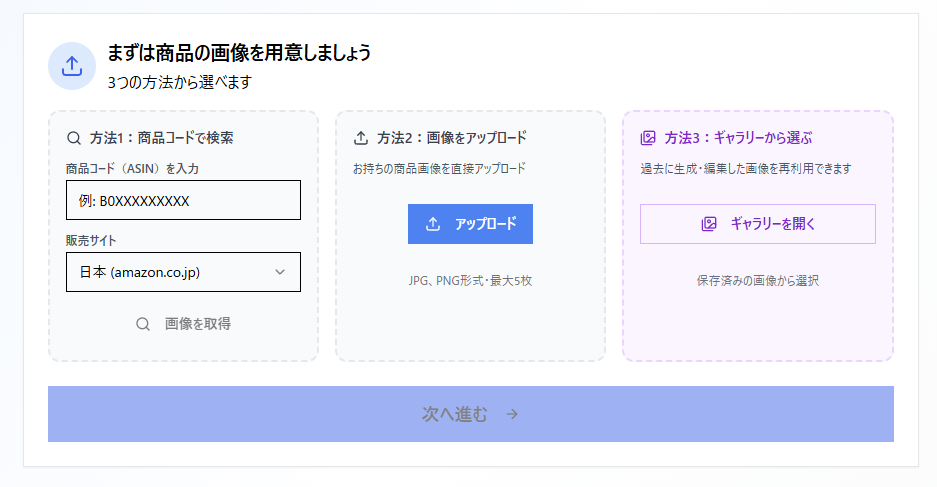Screen dimensions: 937x487
Task: Click the upload arrow icon inside アップロード button
Action: click(433, 224)
